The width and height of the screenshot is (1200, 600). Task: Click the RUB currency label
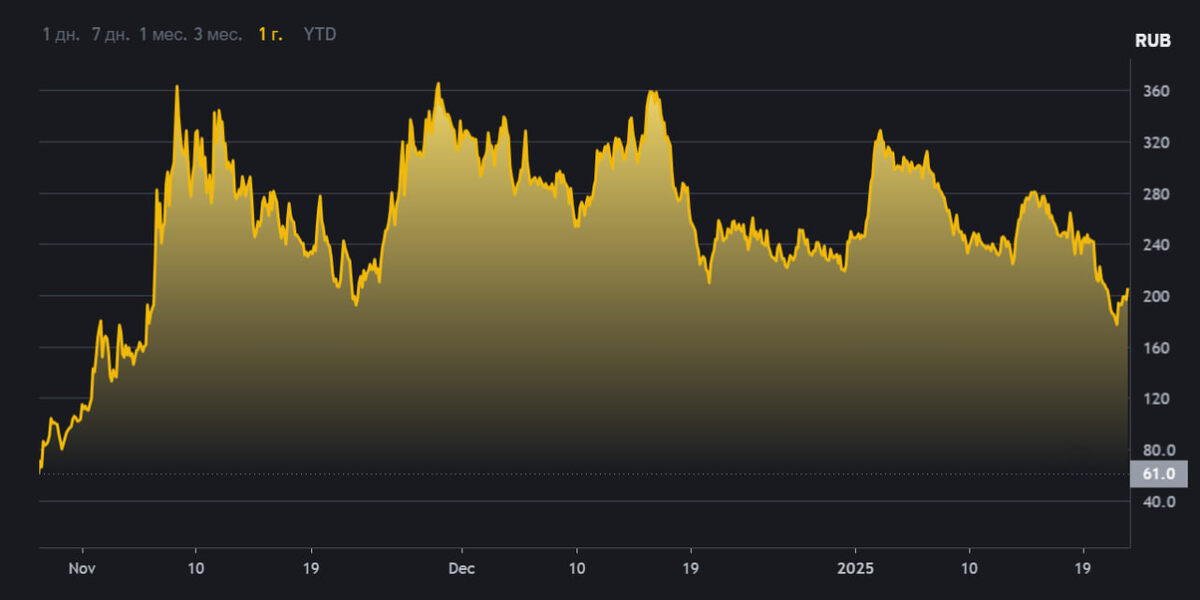pyautogui.click(x=1154, y=41)
